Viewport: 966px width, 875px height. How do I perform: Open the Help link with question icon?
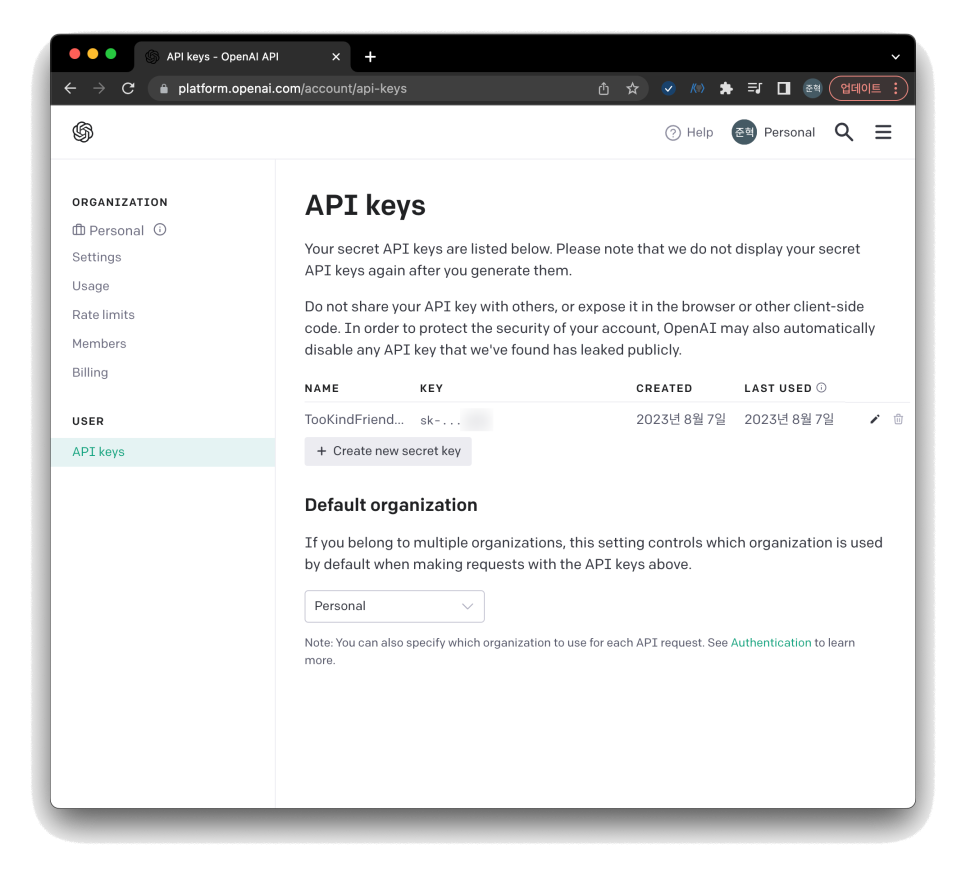pos(689,132)
